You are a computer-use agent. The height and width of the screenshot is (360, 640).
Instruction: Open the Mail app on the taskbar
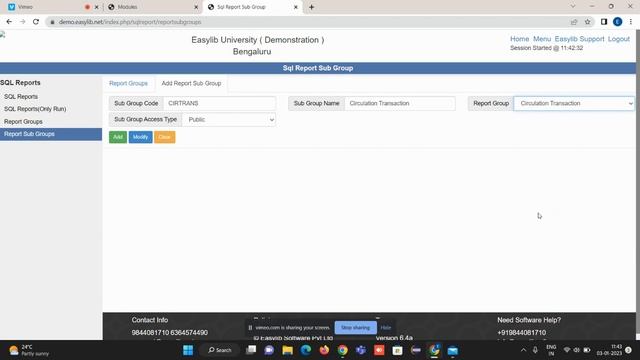click(453, 350)
